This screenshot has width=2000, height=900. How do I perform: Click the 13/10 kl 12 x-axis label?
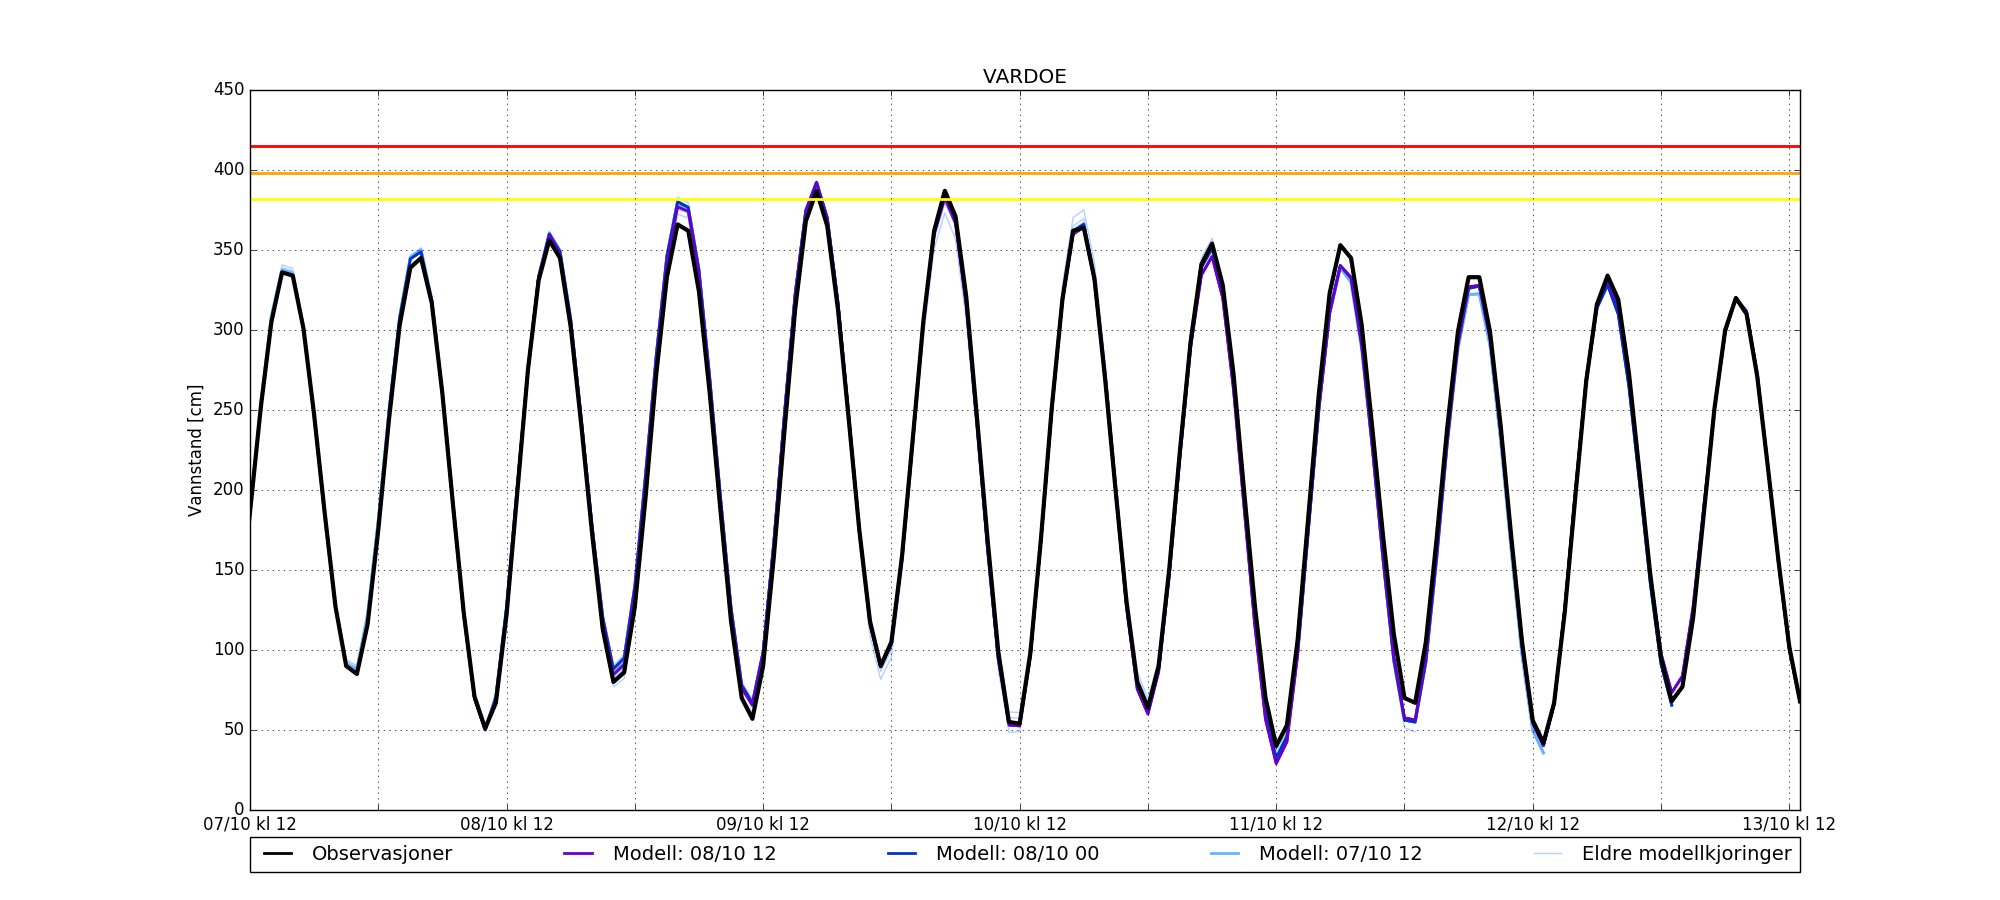coord(1788,825)
